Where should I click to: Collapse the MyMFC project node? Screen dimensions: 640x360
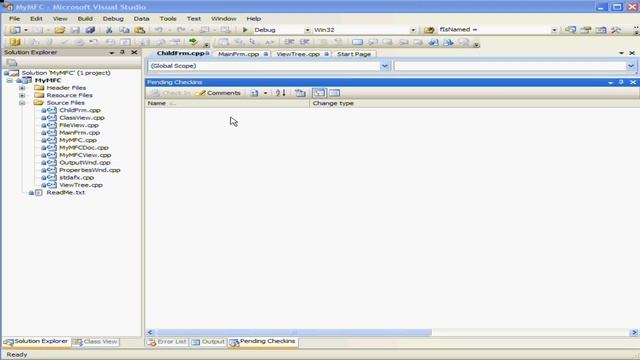pyautogui.click(x=9, y=80)
